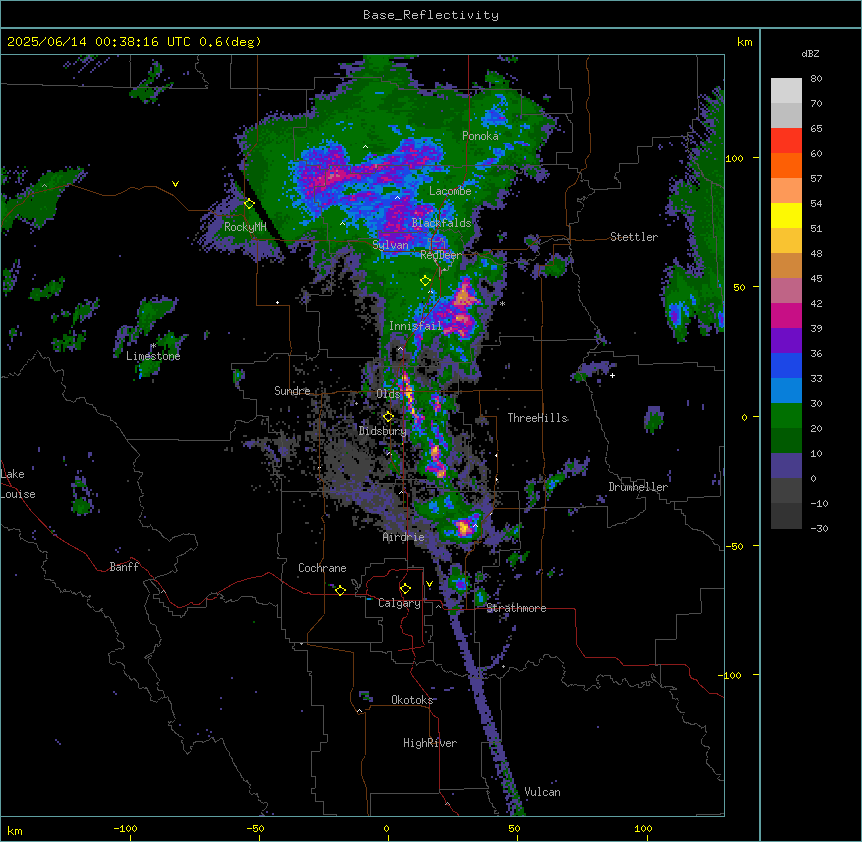This screenshot has height=842, width=862.
Task: Click the dBZ label above the color scale
Action: tap(810, 53)
